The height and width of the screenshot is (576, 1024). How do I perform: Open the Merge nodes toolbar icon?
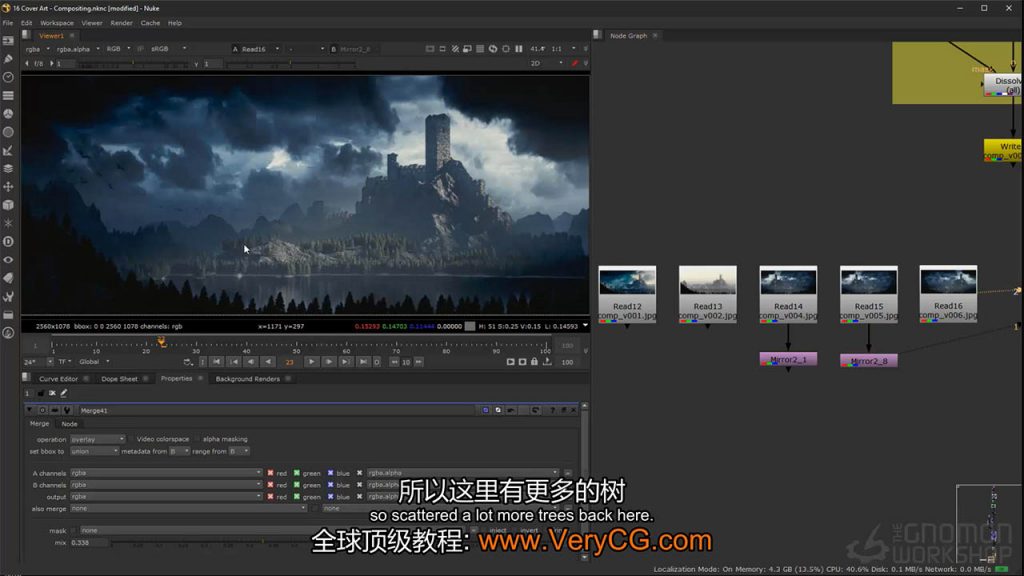(8, 168)
